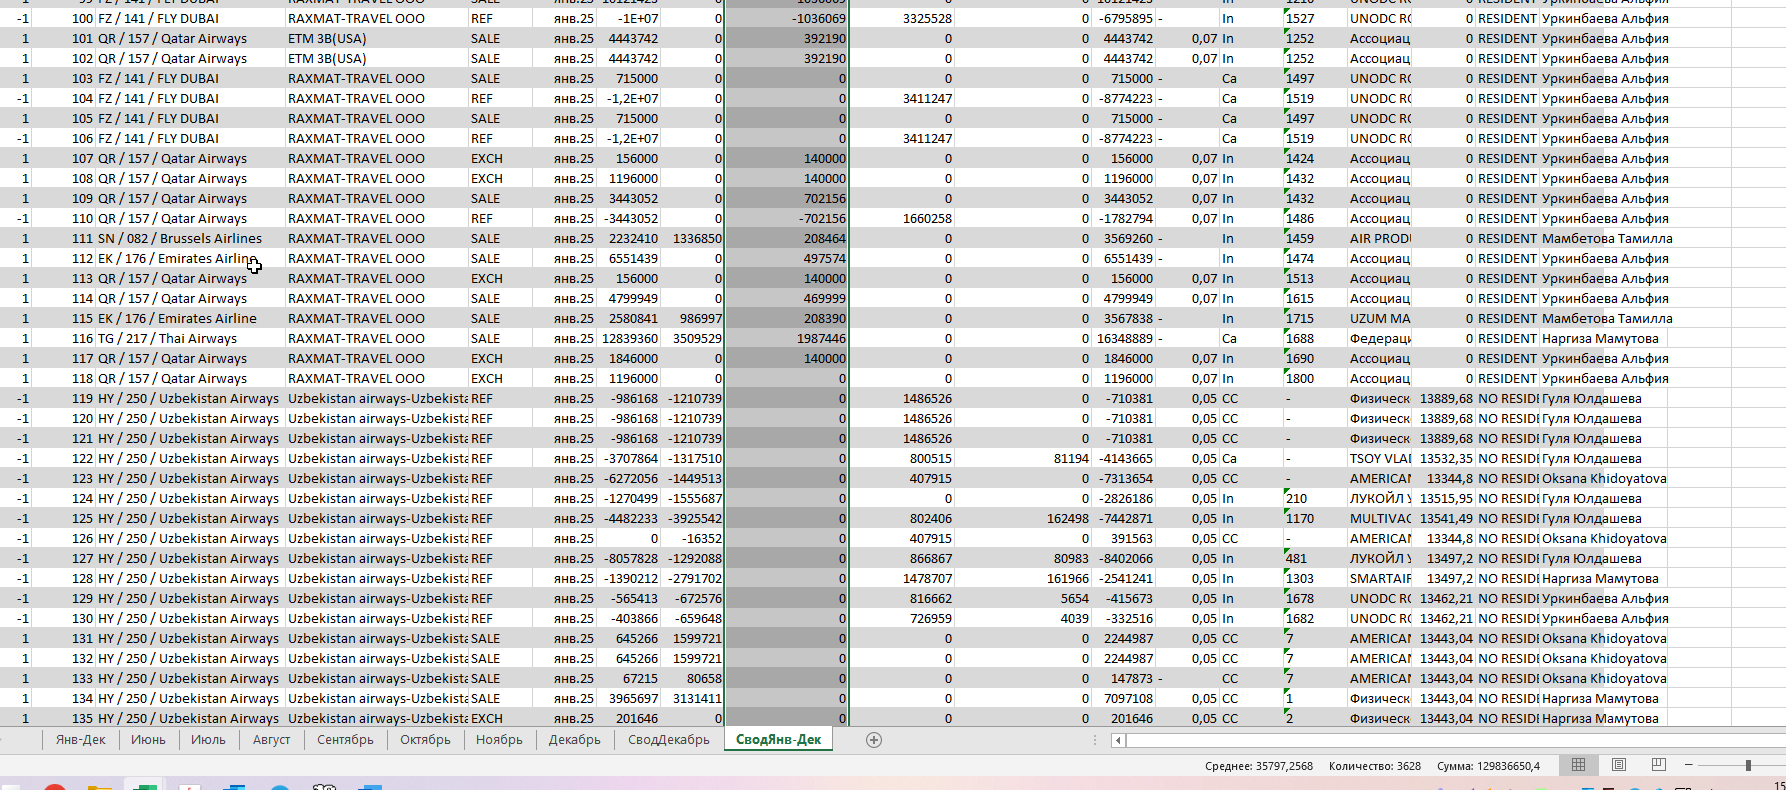Select cell with value 3509529
The height and width of the screenshot is (790, 1786).
coord(693,338)
